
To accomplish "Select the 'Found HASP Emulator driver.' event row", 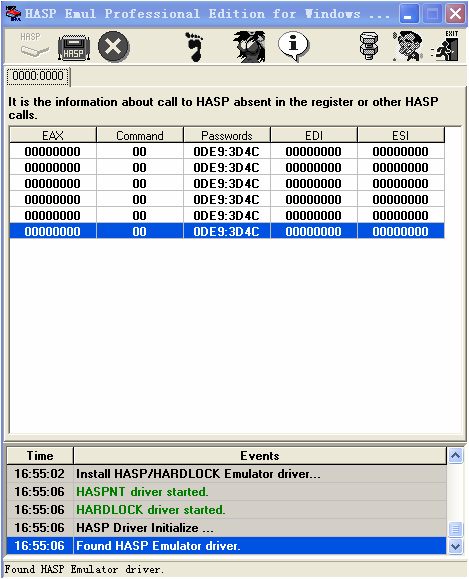I will [x=226, y=546].
